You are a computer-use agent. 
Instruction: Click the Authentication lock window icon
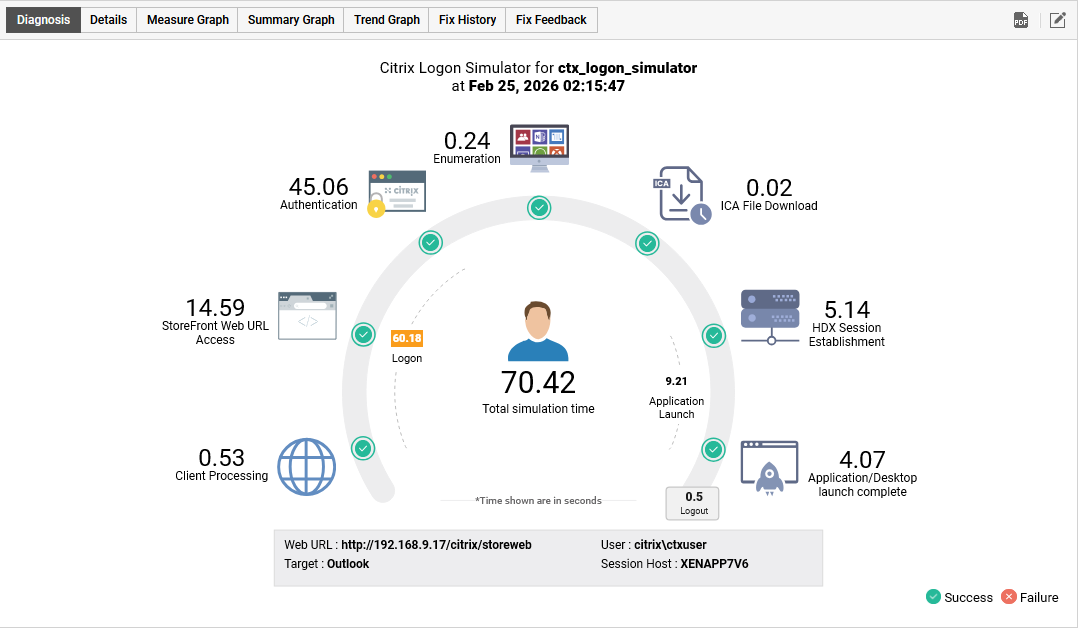pos(396,193)
